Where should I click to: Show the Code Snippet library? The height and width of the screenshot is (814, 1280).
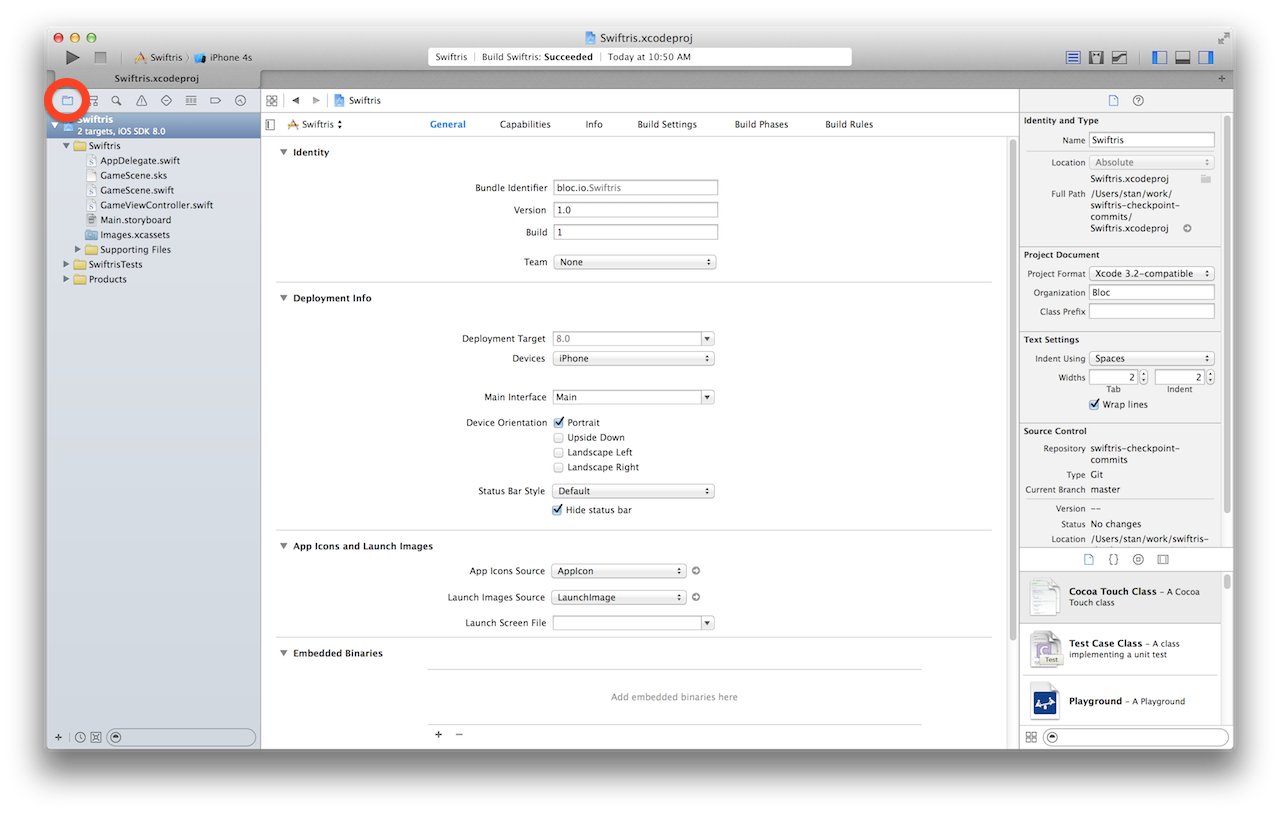1113,560
